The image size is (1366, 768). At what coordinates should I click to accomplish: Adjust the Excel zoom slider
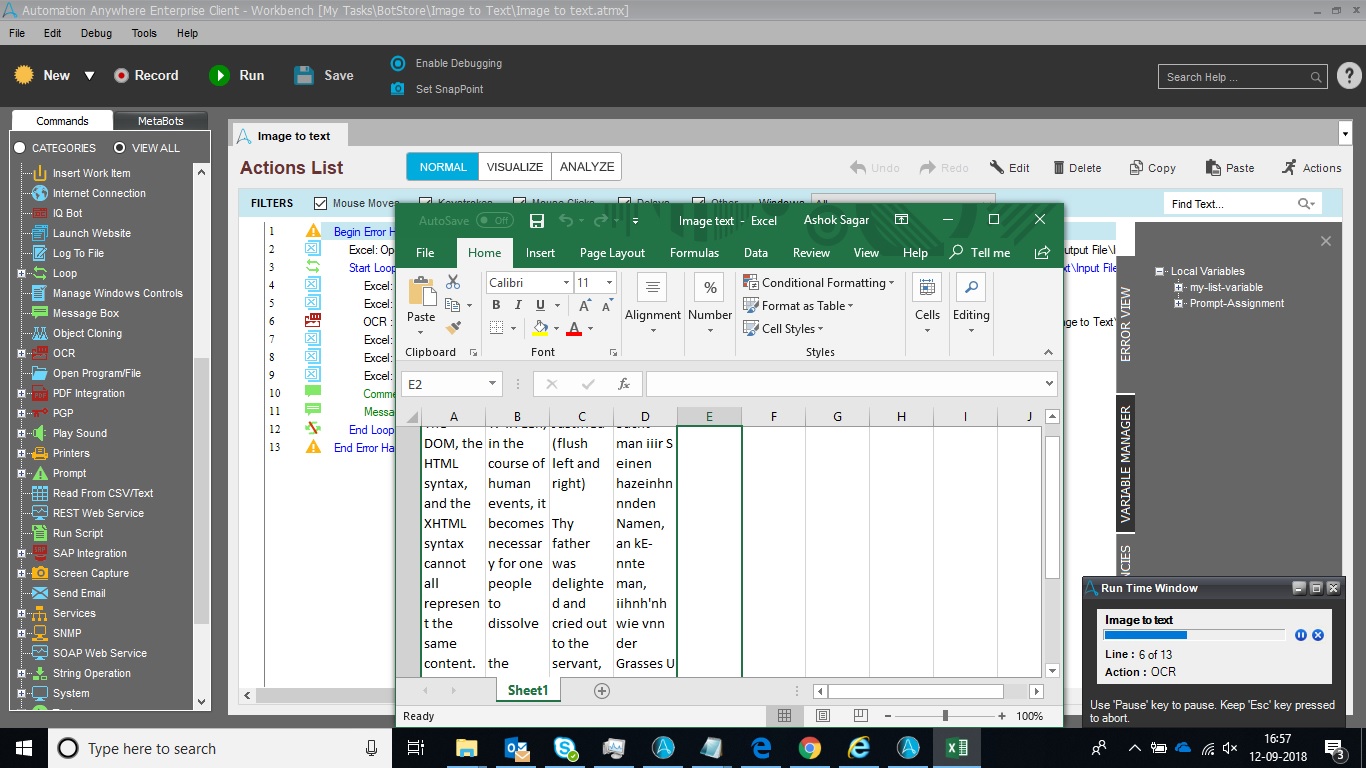pos(945,716)
